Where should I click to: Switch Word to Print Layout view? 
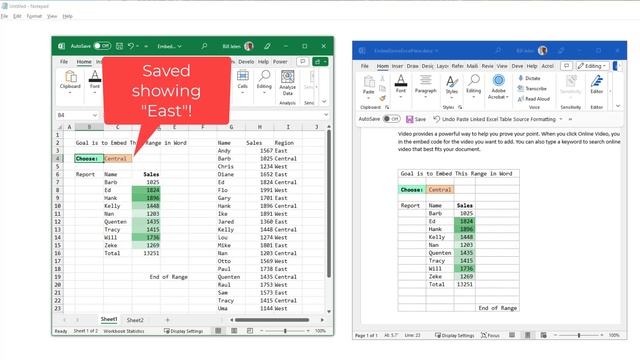[x=527, y=335]
